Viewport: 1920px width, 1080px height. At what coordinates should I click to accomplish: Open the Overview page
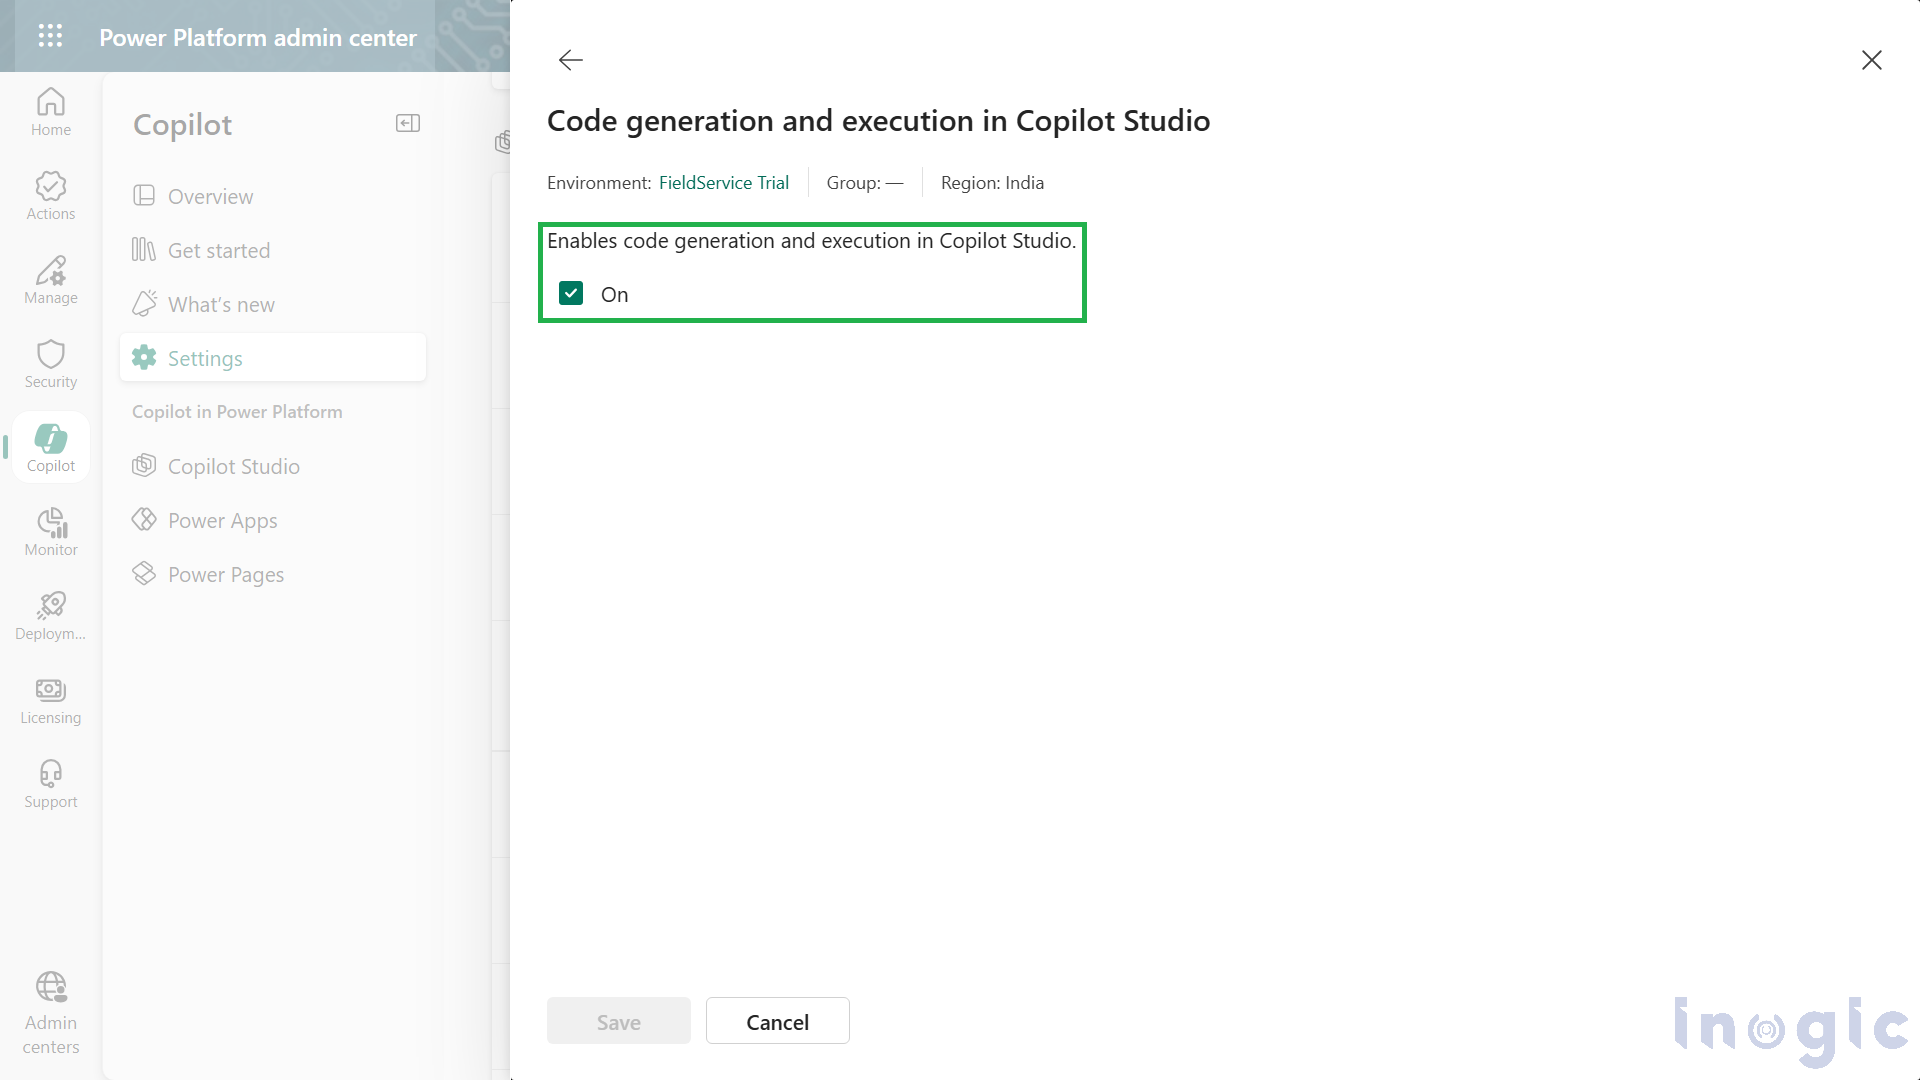(210, 196)
